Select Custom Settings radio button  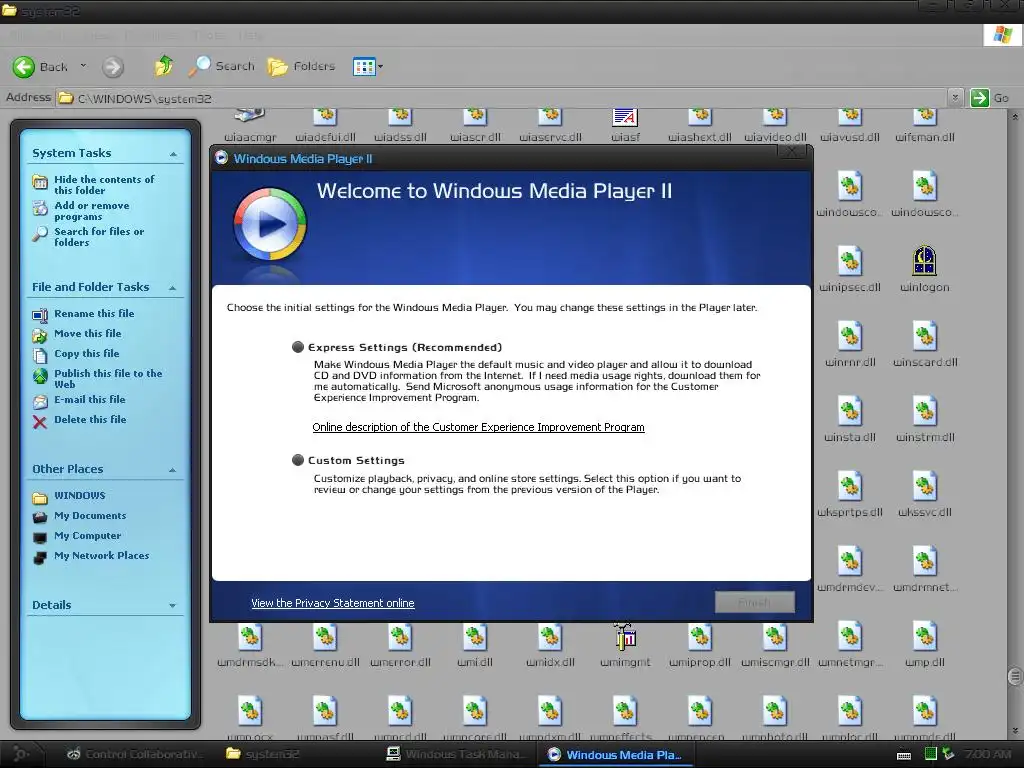point(298,460)
